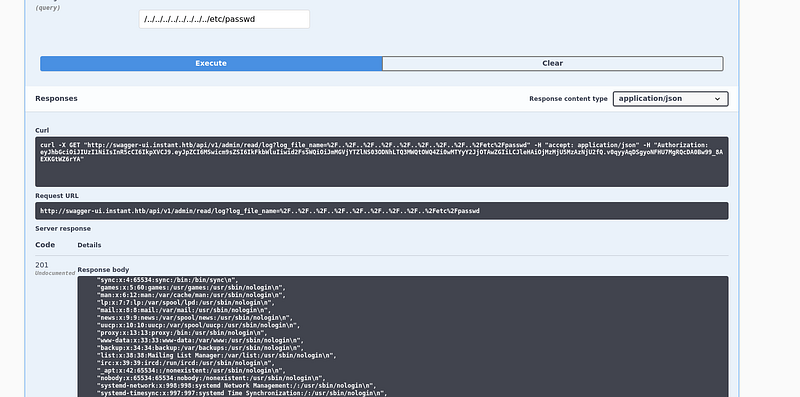Click the www-data:x:33:33 line in response
The image size is (800, 397).
(x=200, y=340)
